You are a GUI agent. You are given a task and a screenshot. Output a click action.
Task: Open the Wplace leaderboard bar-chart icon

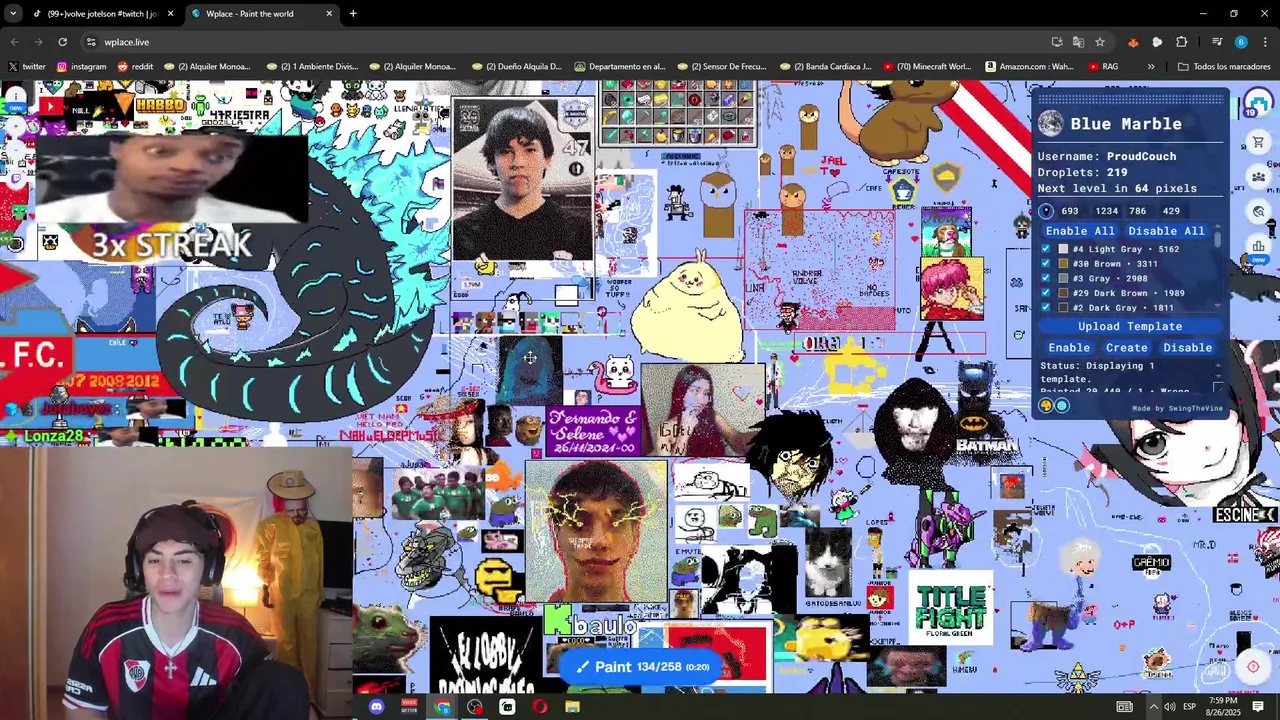(1259, 245)
